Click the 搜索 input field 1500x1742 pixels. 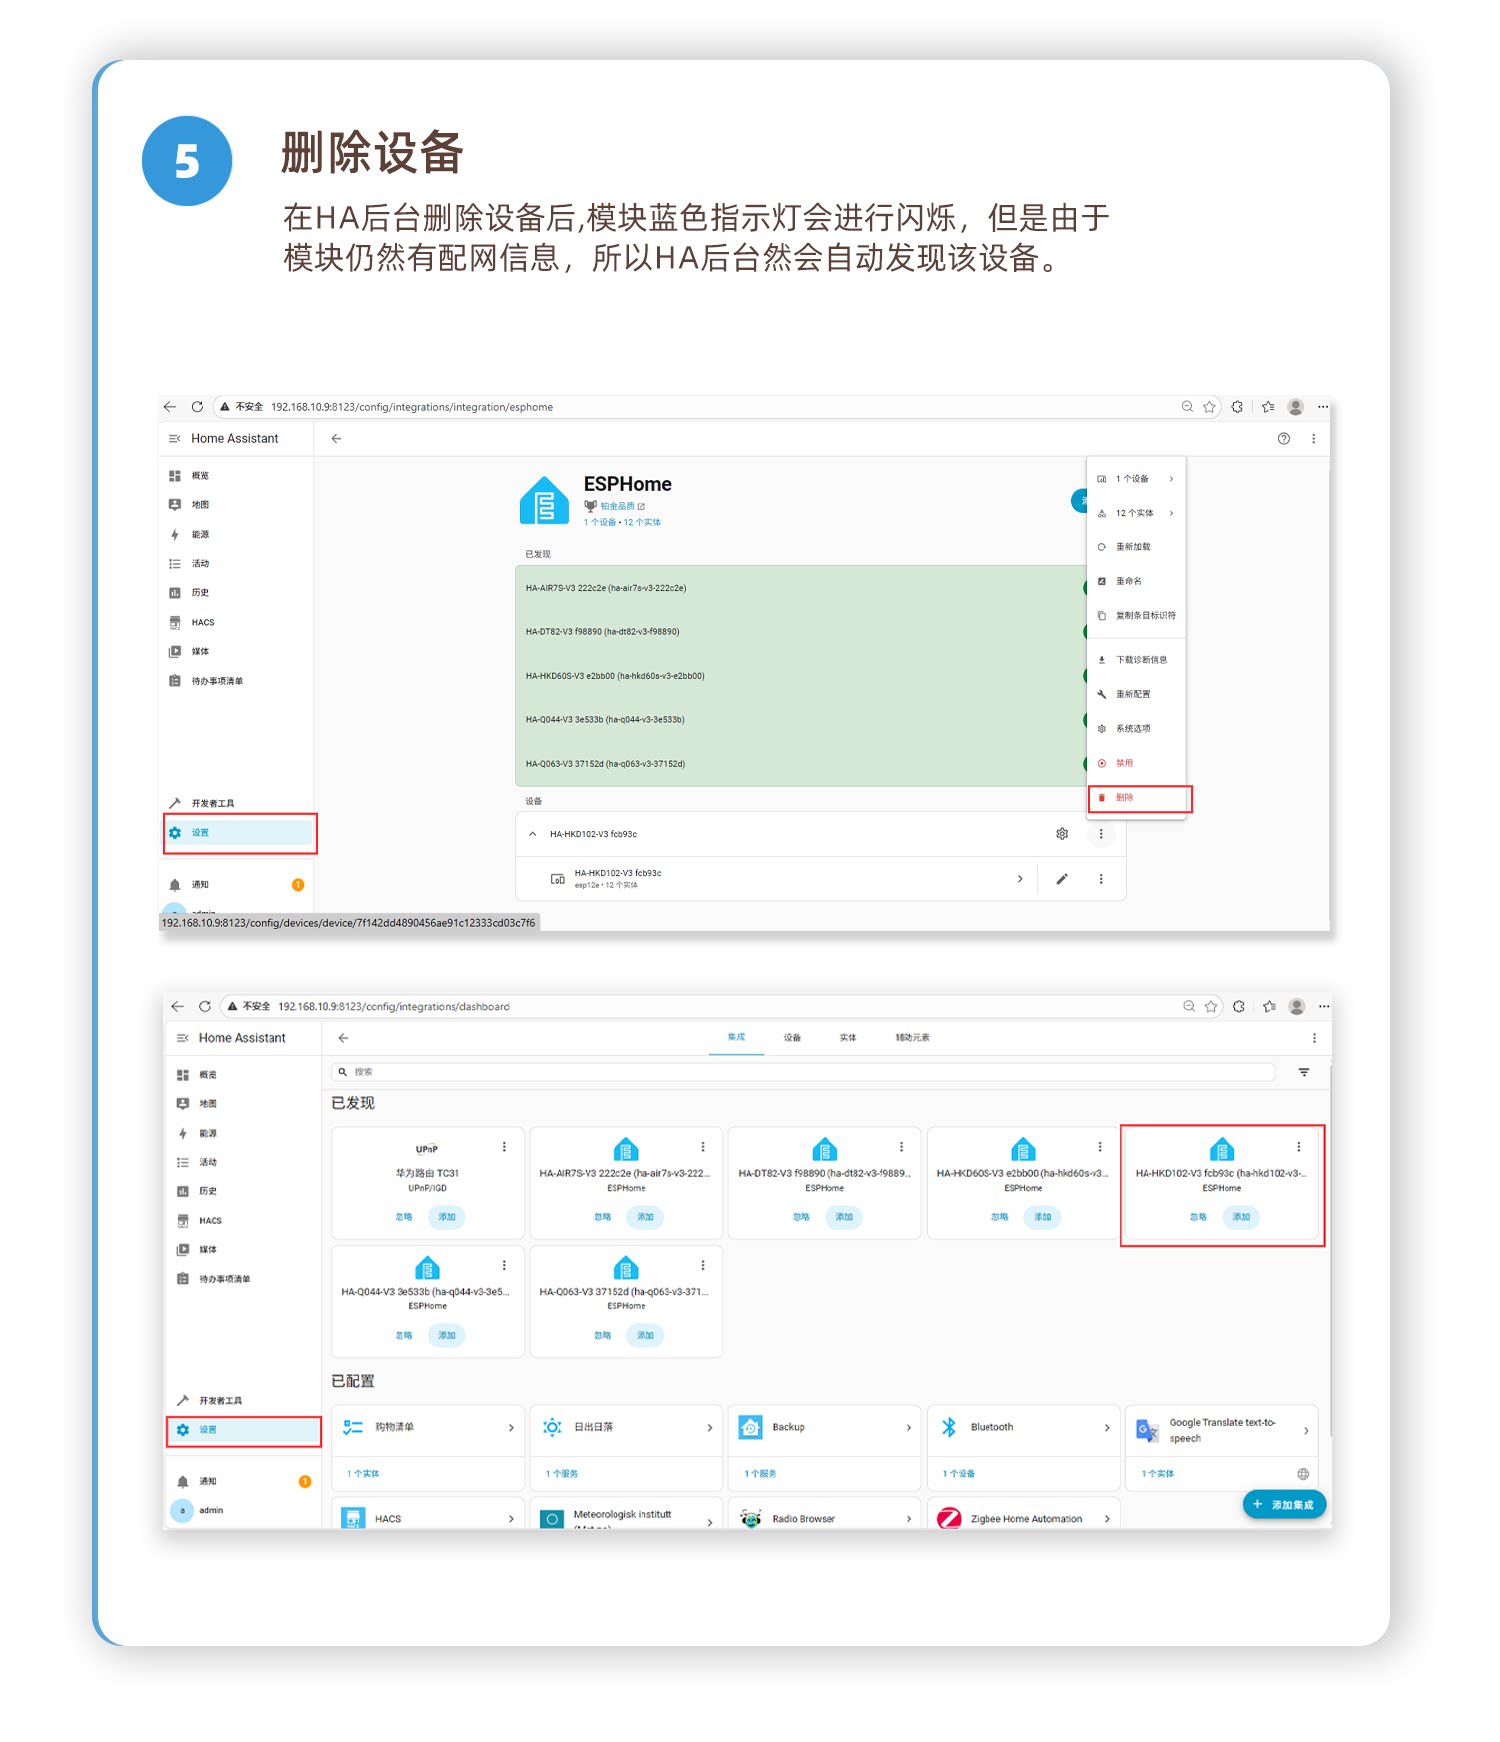point(803,1072)
